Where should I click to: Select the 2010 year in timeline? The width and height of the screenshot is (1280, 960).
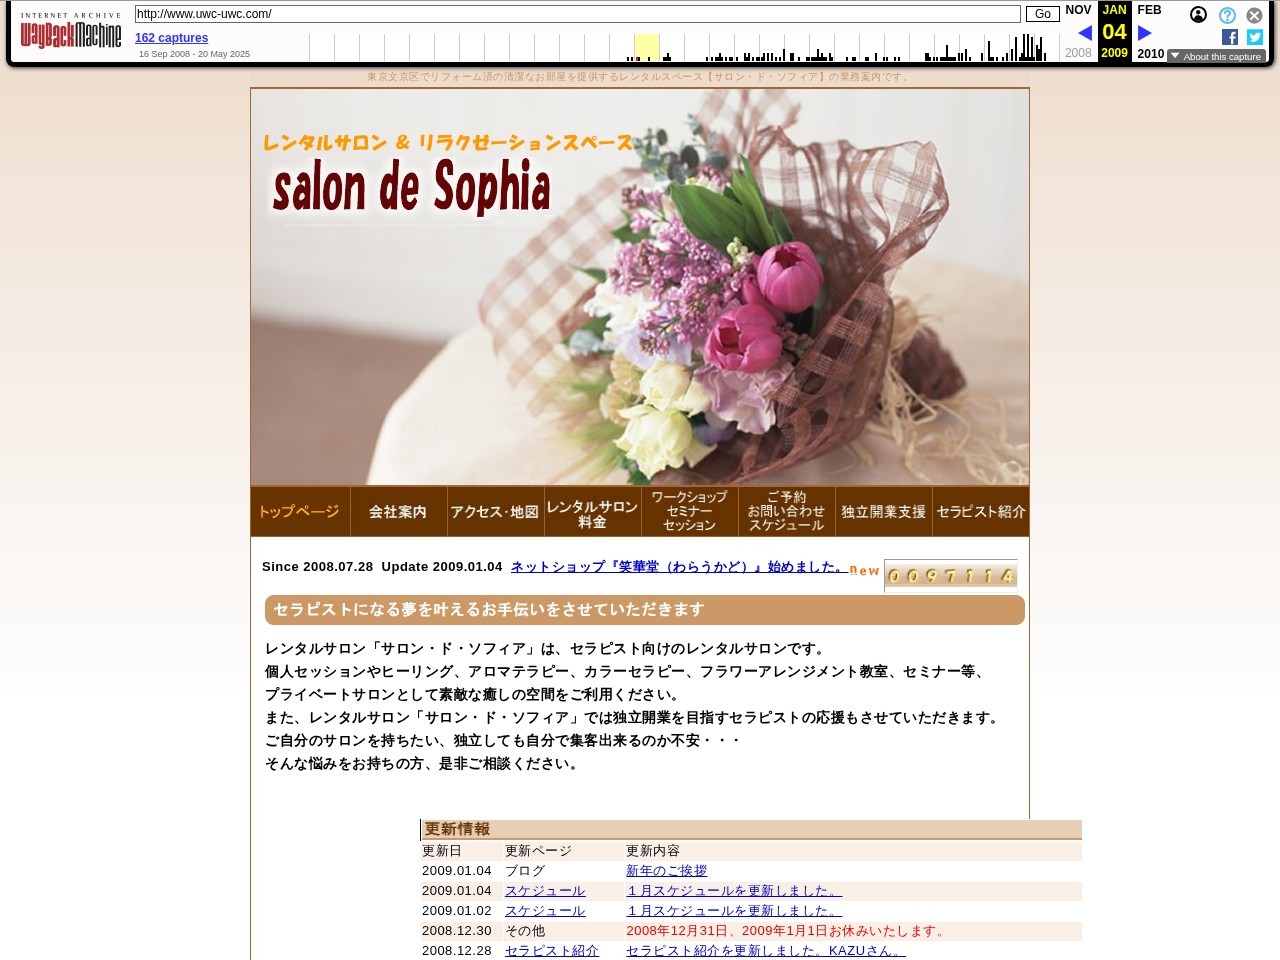tap(1150, 54)
